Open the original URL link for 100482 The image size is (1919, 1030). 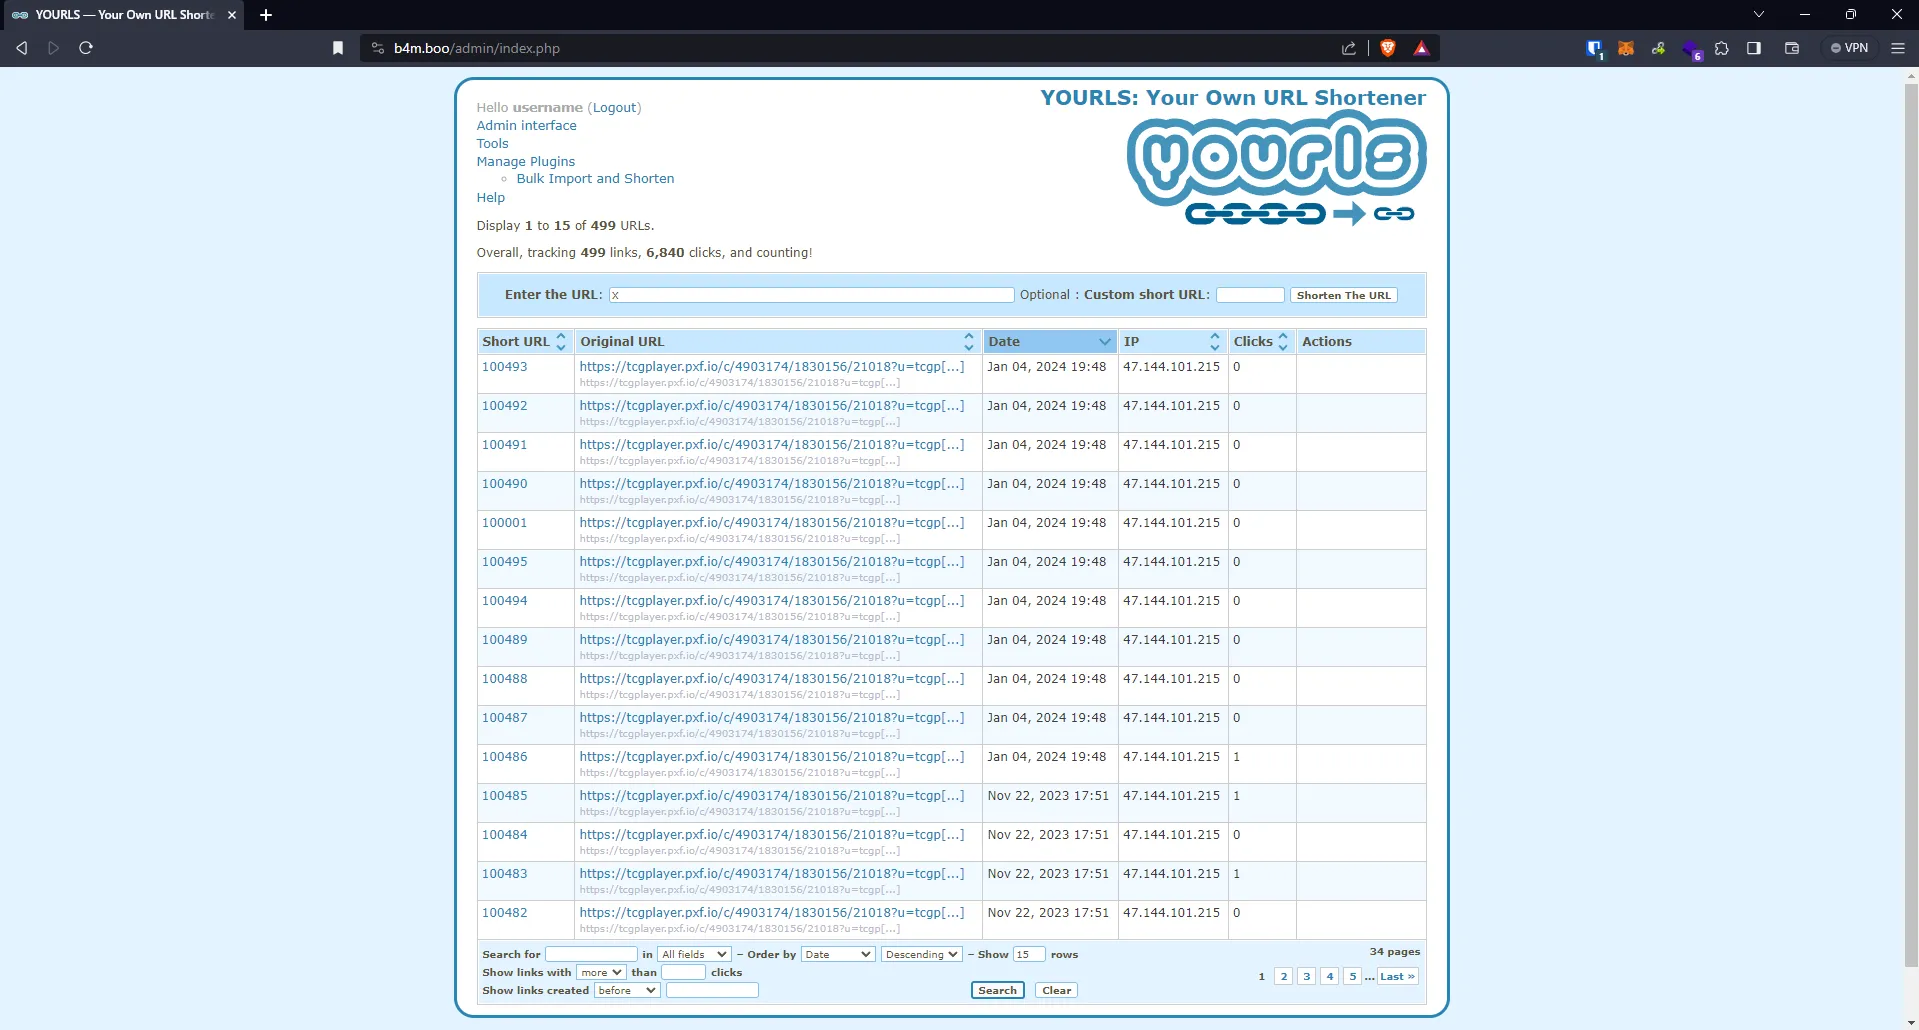point(772,913)
